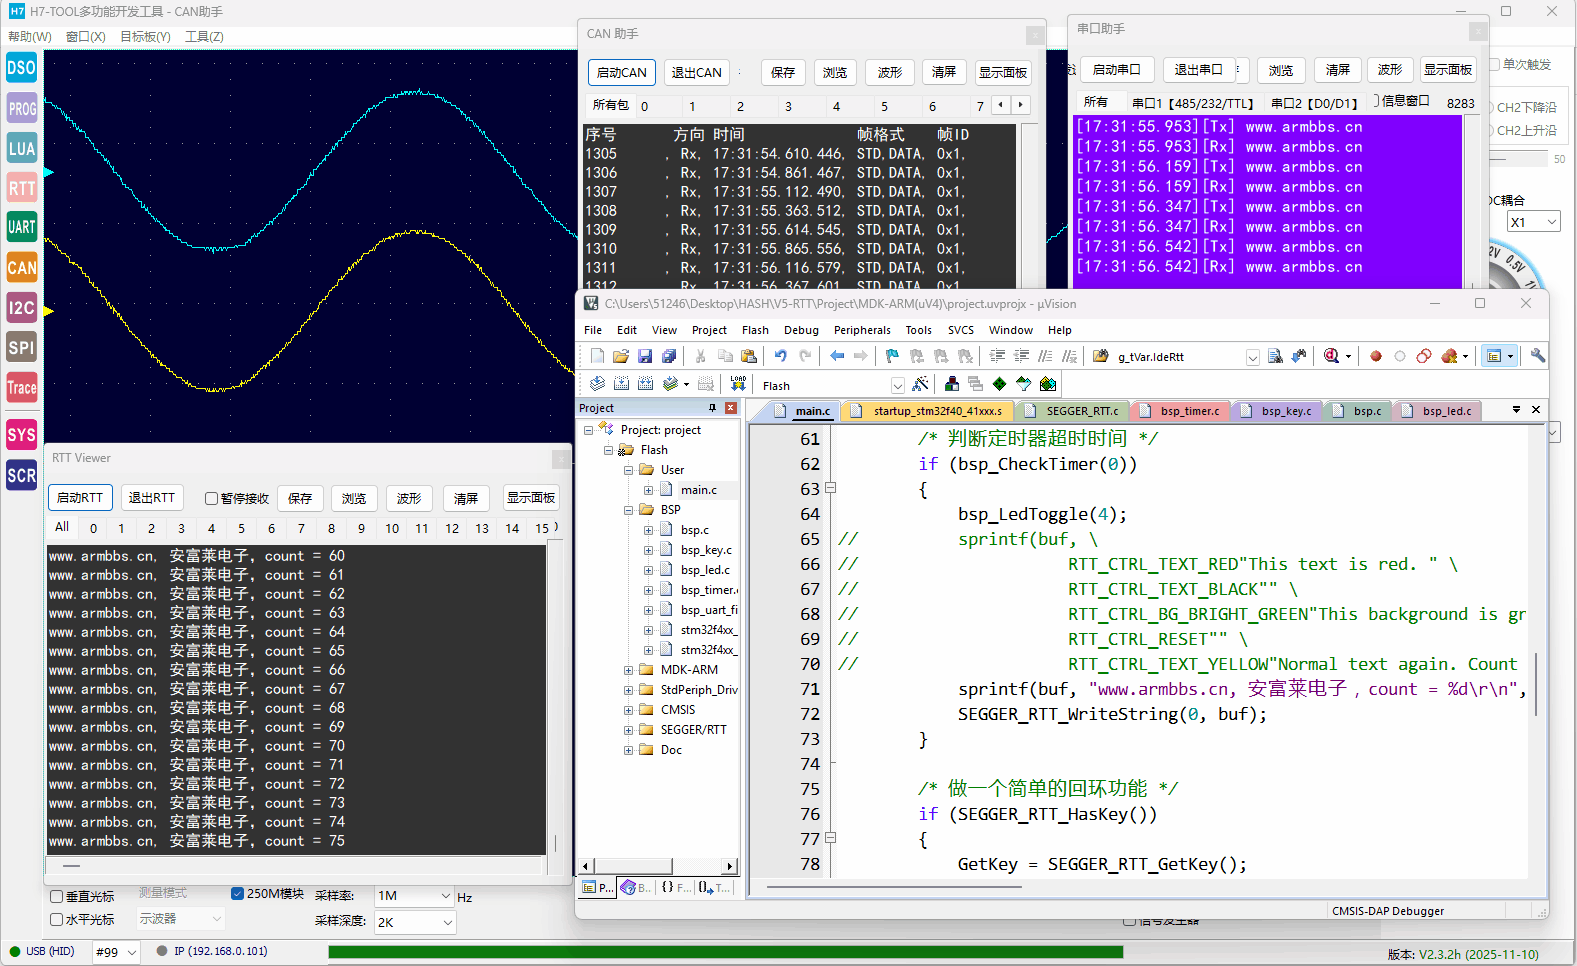This screenshot has width=1577, height=966.
Task: Click the 退出串口 button
Action: click(x=1197, y=70)
